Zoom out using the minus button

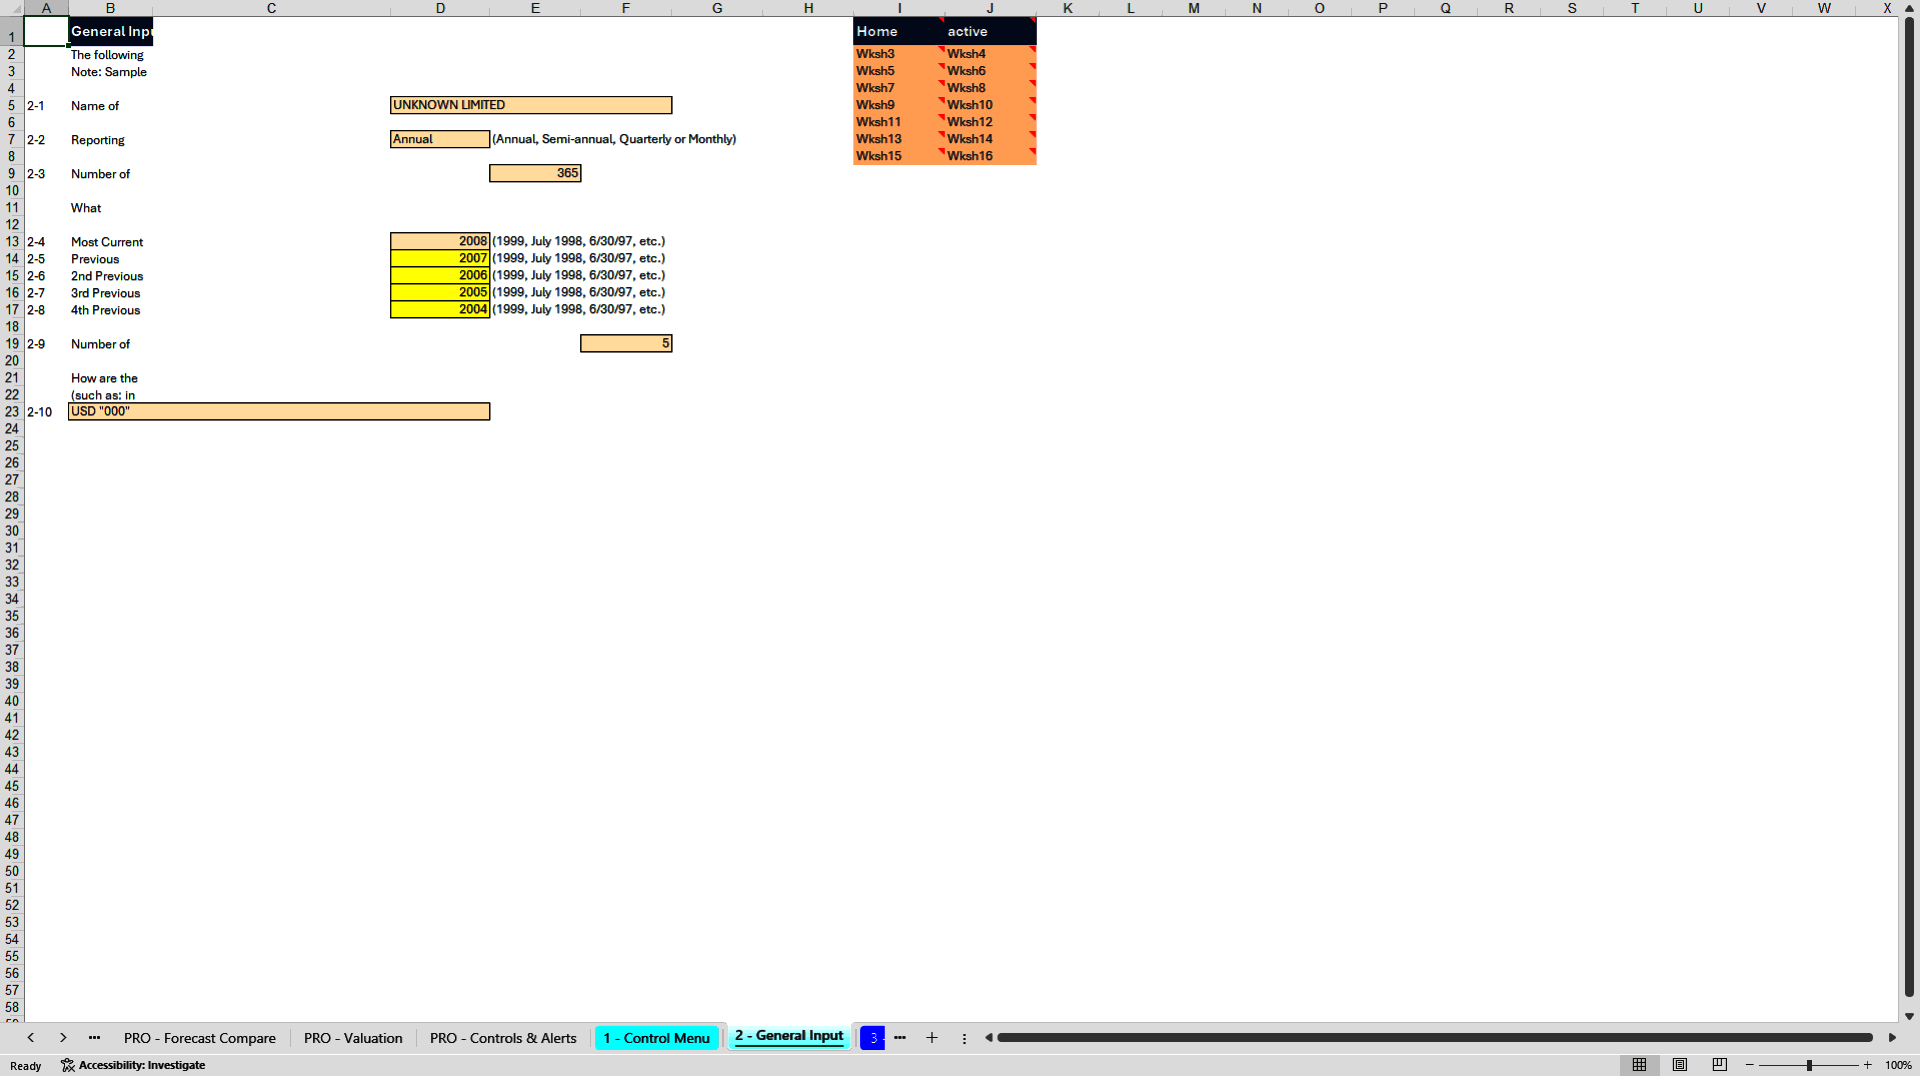point(1750,1065)
